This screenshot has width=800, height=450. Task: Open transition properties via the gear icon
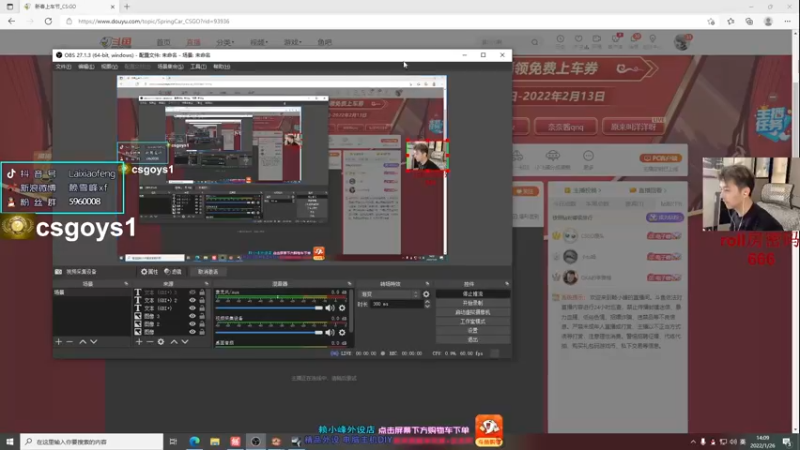pyautogui.click(x=426, y=294)
